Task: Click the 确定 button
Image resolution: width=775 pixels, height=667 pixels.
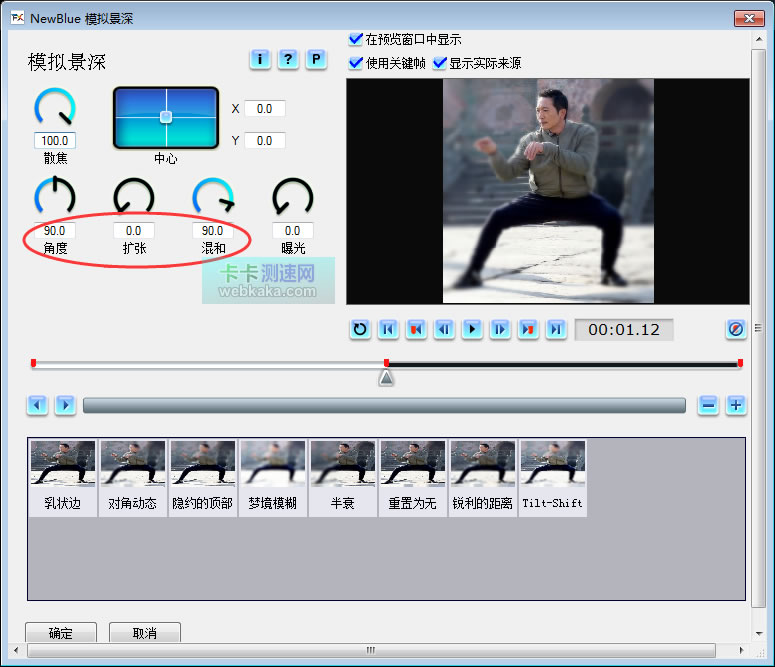Action: pos(61,633)
